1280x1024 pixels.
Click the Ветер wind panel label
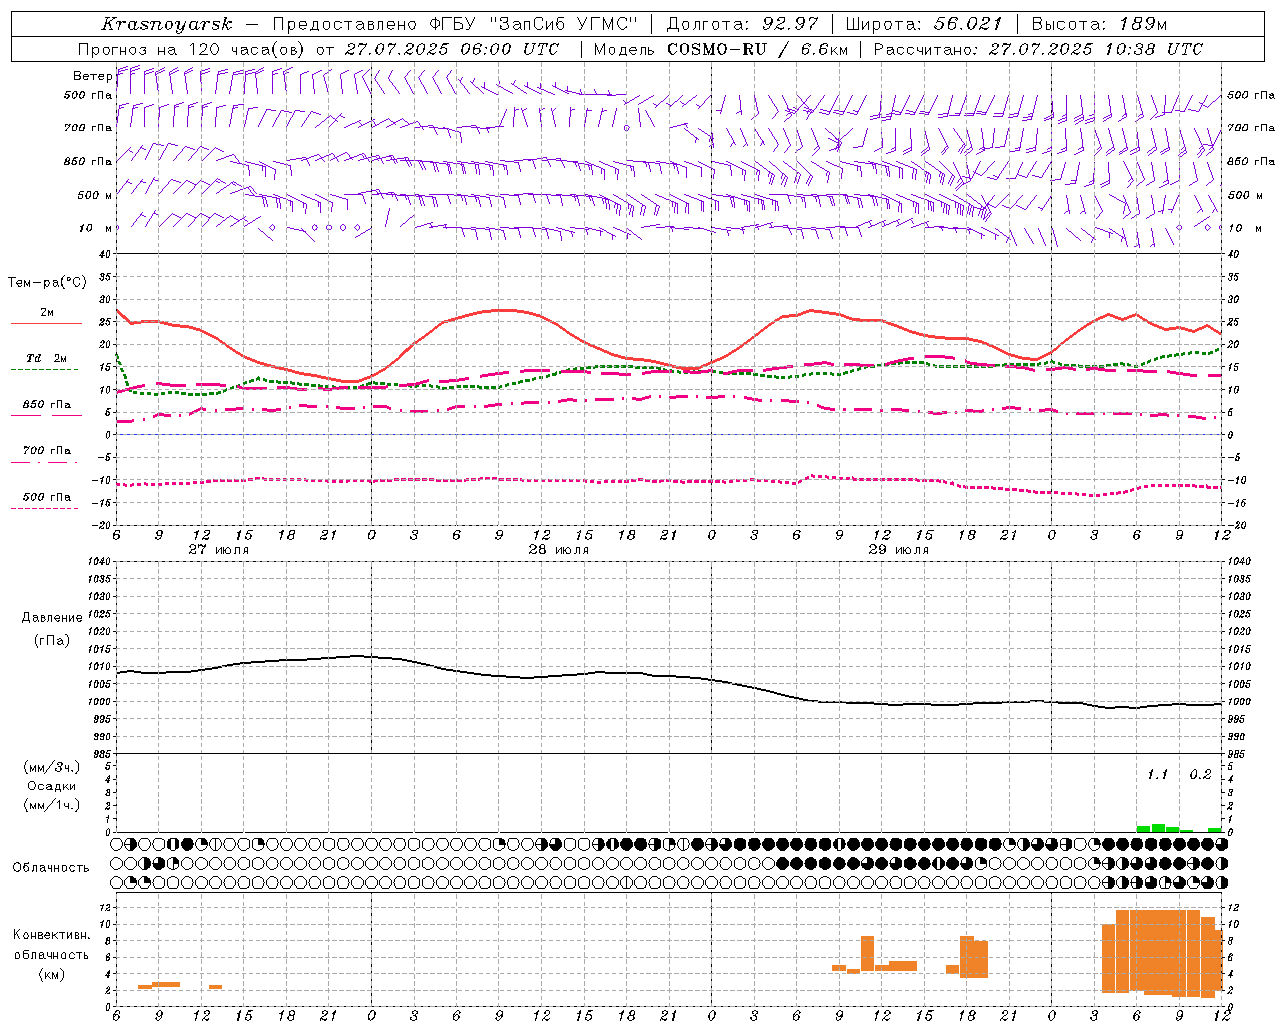[93, 76]
